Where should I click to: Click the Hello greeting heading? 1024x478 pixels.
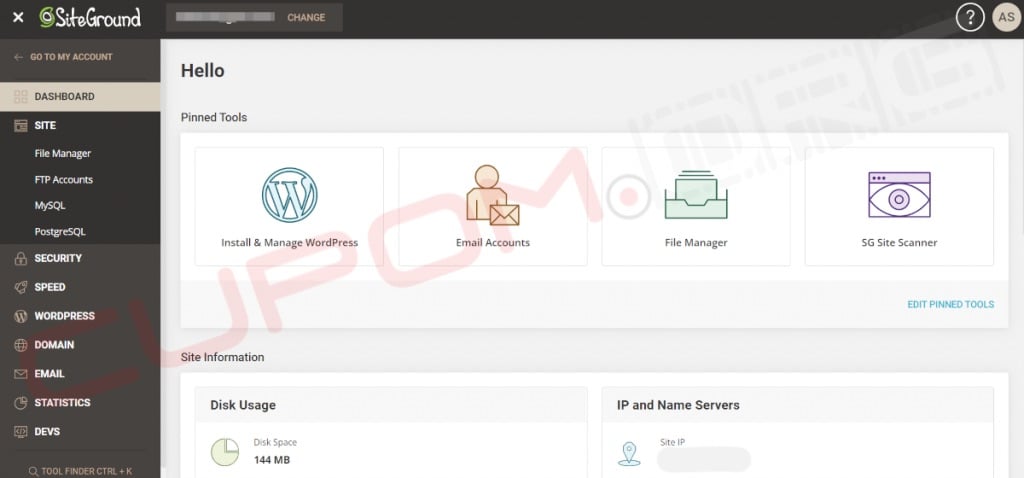(x=202, y=71)
